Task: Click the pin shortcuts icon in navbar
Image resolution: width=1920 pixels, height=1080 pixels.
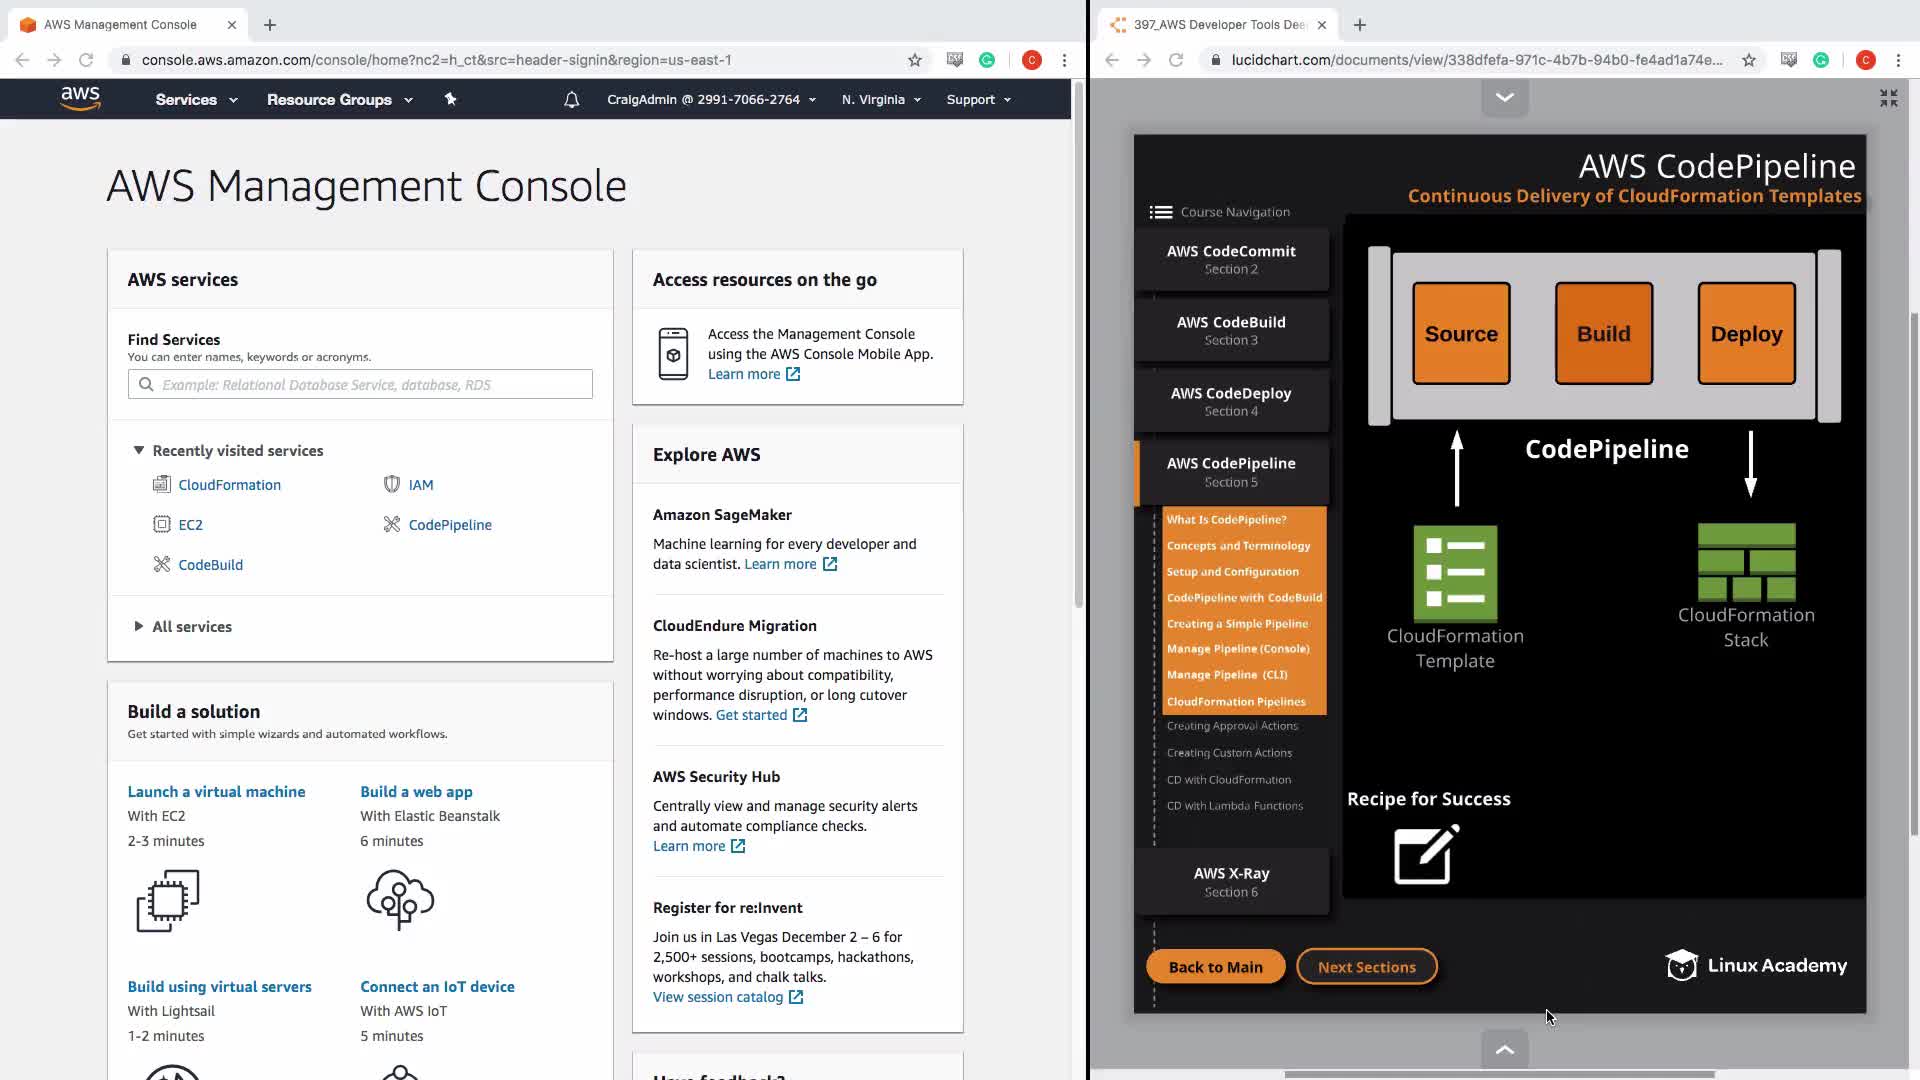Action: (450, 99)
